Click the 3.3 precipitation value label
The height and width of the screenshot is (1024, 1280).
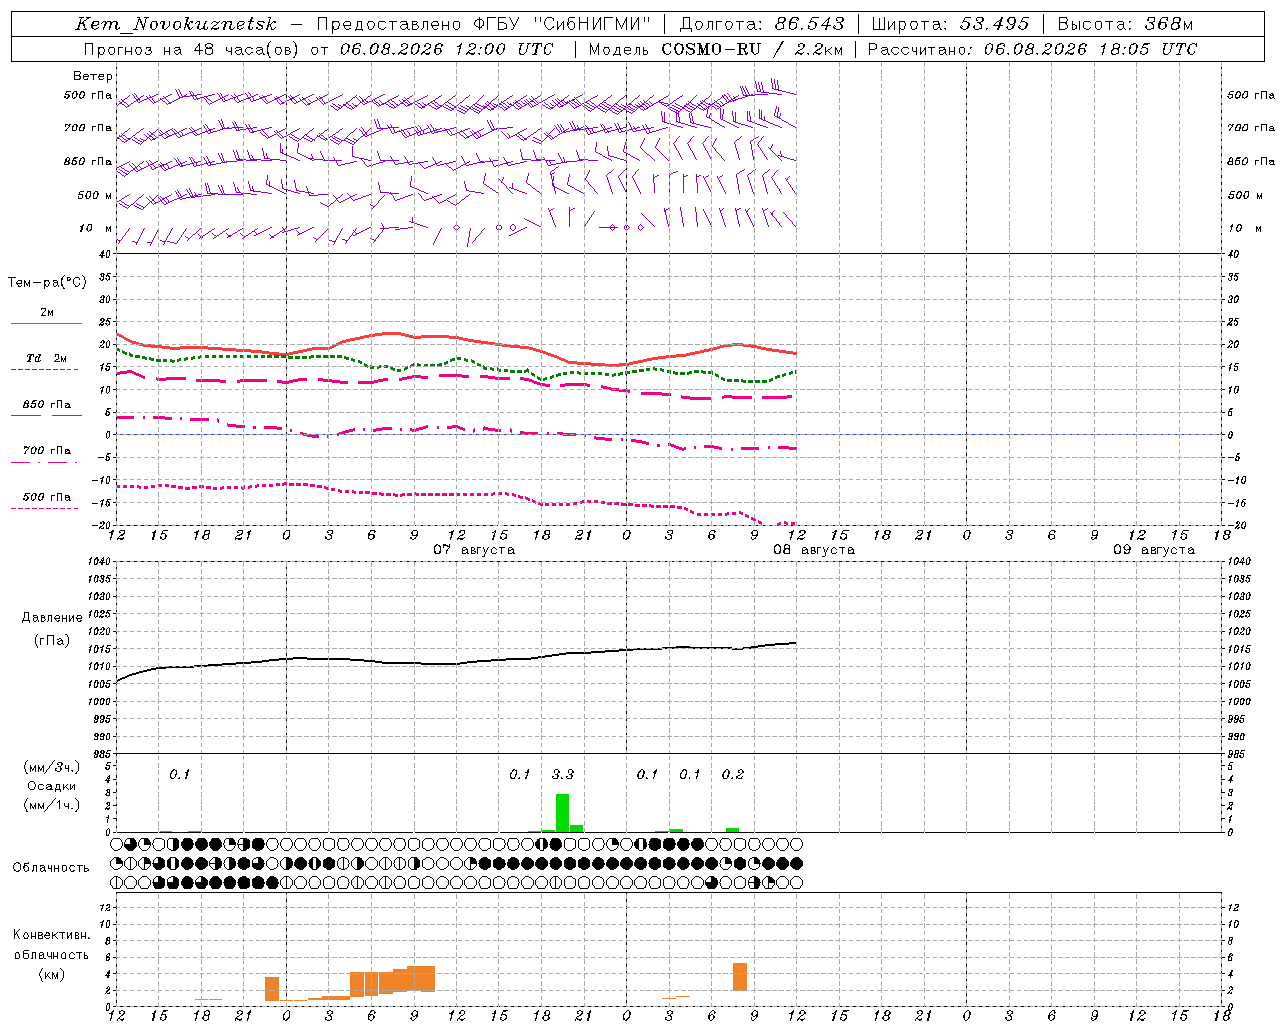point(563,774)
